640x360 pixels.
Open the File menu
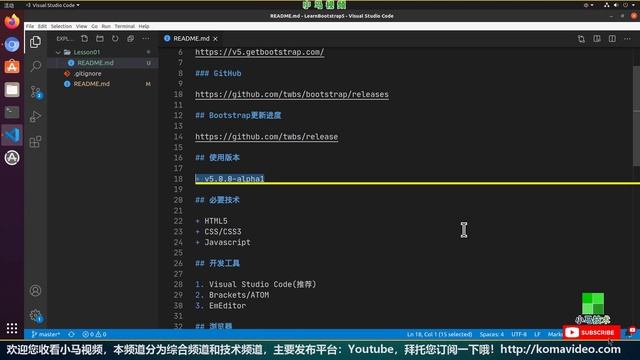[30, 26]
